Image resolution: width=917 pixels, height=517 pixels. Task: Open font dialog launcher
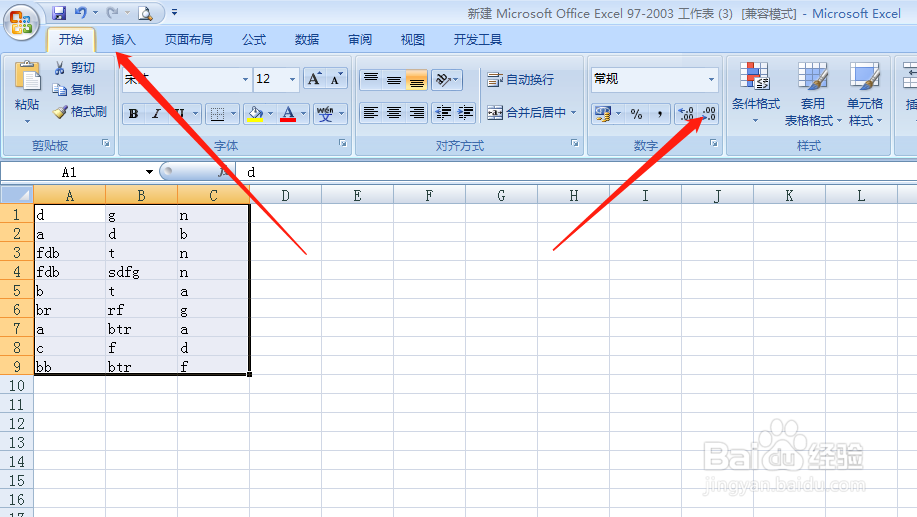pos(343,143)
